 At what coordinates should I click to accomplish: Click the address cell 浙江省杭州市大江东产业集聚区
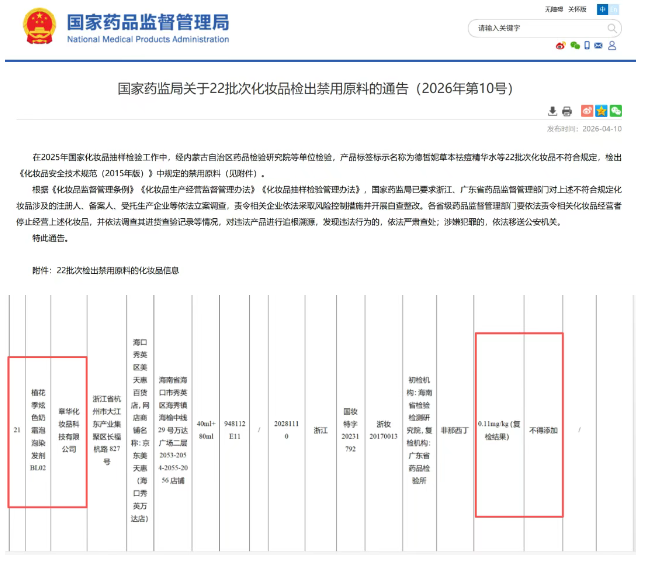point(107,430)
